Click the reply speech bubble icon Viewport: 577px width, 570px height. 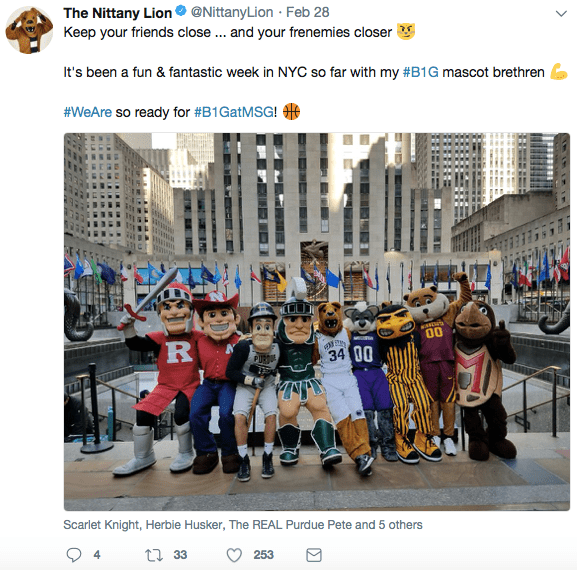[74, 555]
